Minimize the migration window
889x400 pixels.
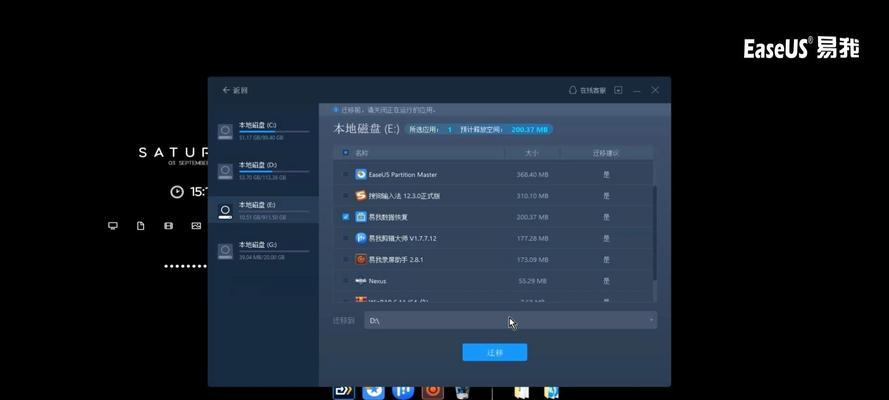[x=637, y=91]
